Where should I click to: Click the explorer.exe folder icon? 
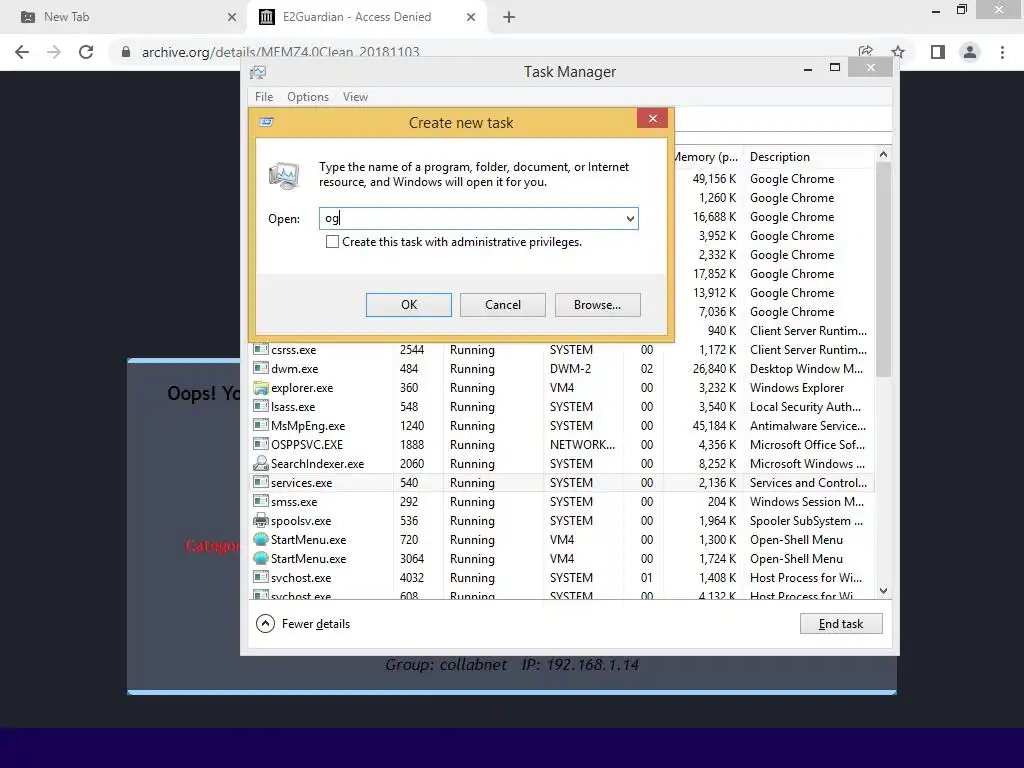pyautogui.click(x=261, y=387)
